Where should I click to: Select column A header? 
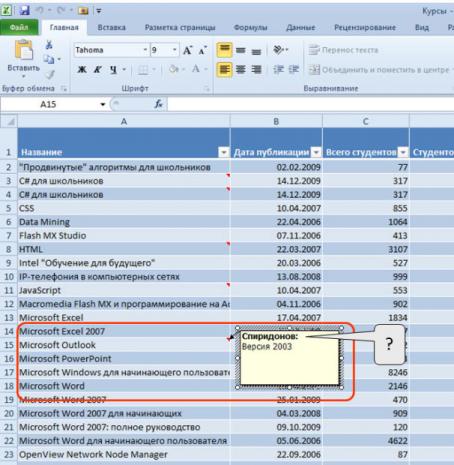124,122
